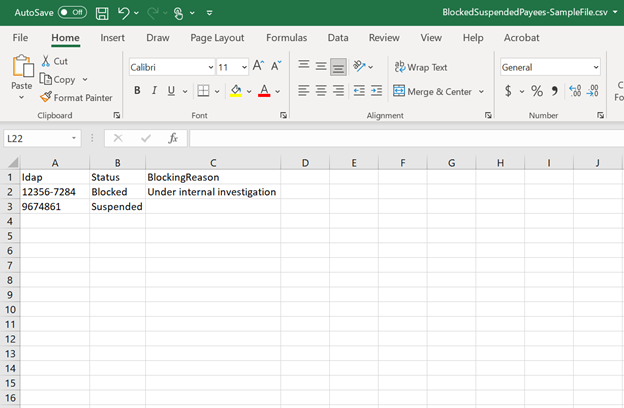Decrease indent
Image resolution: width=624 pixels, height=408 pixels.
359,91
